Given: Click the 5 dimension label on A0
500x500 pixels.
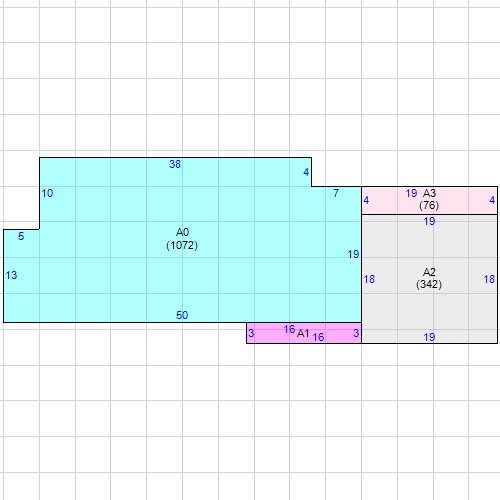Looking at the screenshot, I should 21,236.
